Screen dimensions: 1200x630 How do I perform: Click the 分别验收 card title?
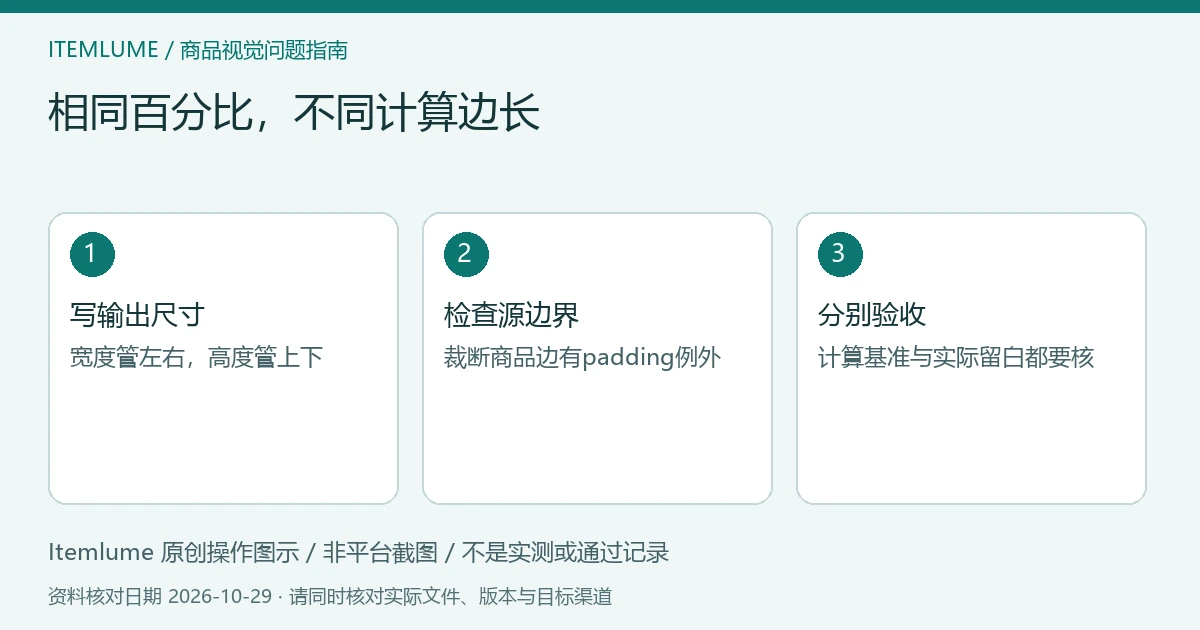pos(872,315)
